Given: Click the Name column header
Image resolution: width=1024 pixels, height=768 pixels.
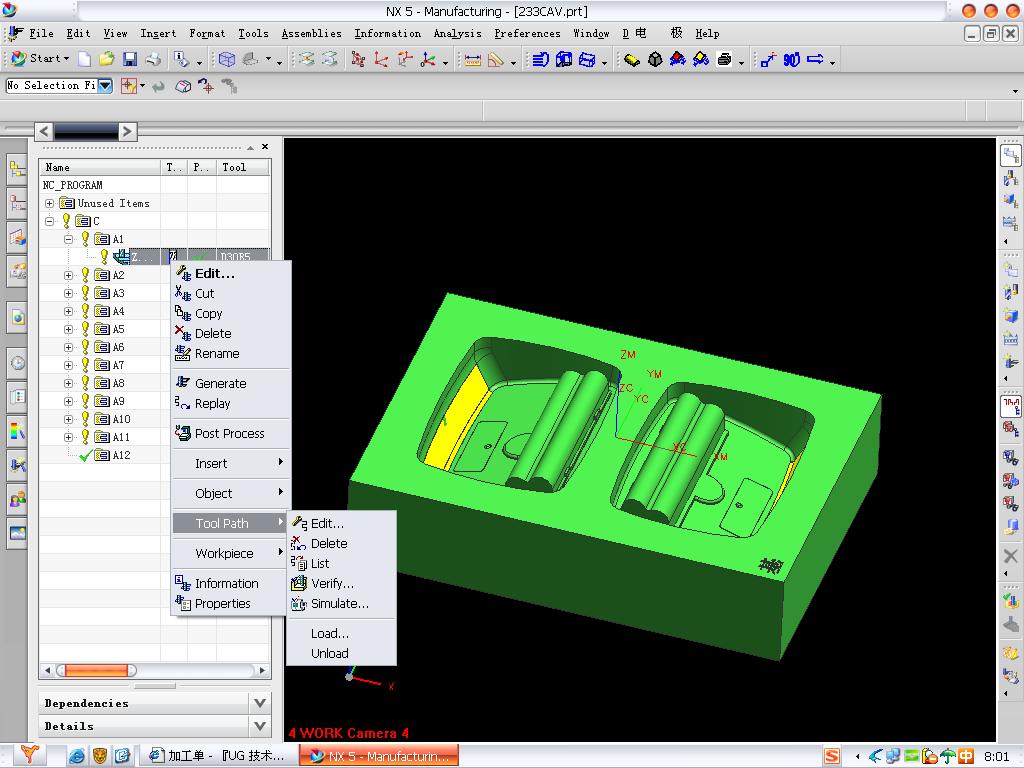Looking at the screenshot, I should 100,168.
